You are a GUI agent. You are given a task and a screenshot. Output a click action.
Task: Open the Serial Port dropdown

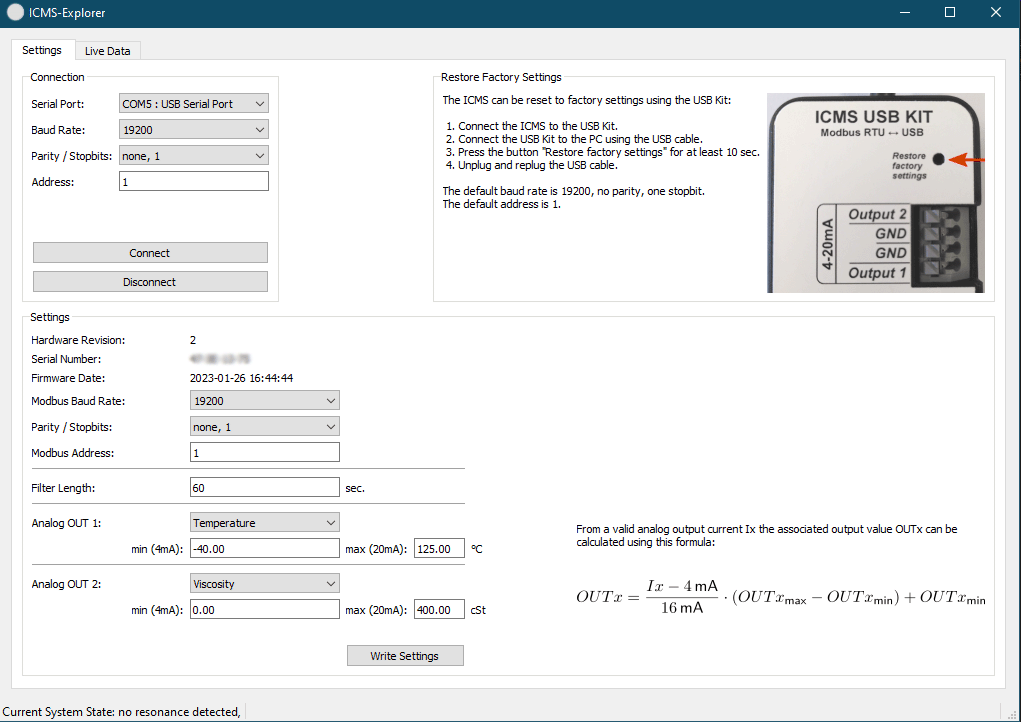point(194,104)
